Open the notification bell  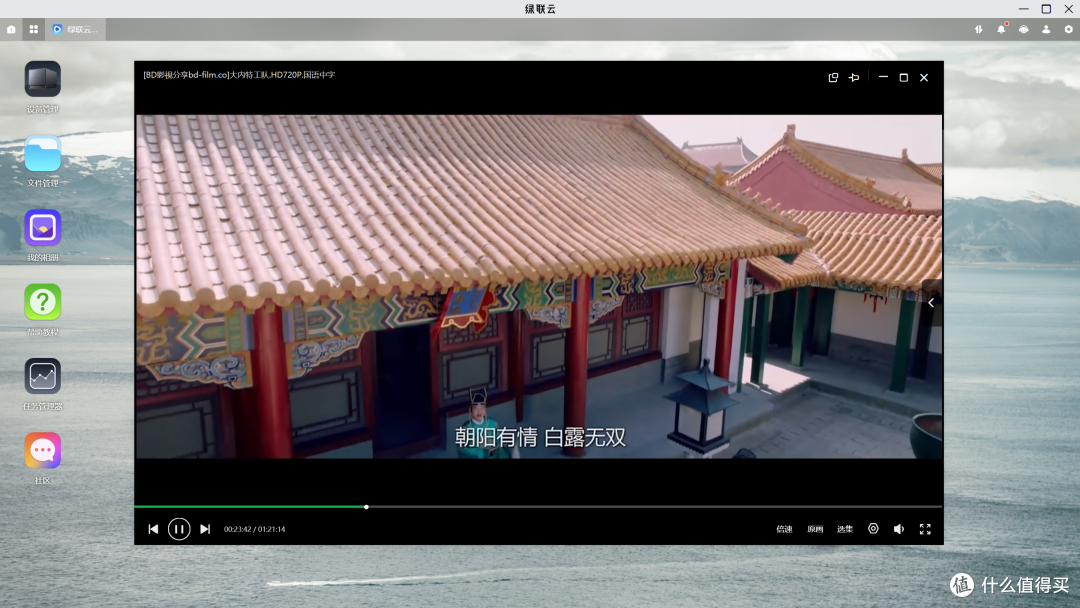pyautogui.click(x=1001, y=29)
